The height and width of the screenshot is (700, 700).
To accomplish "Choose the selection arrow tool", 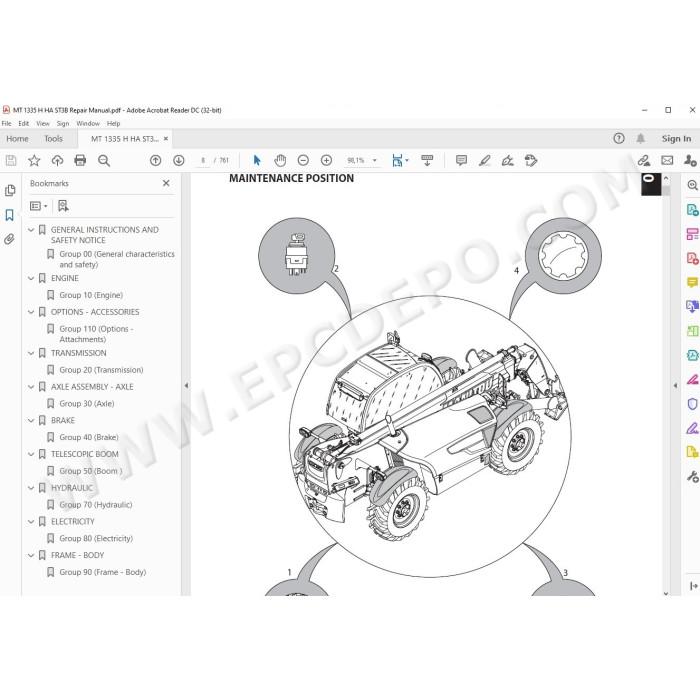I will coord(257,160).
